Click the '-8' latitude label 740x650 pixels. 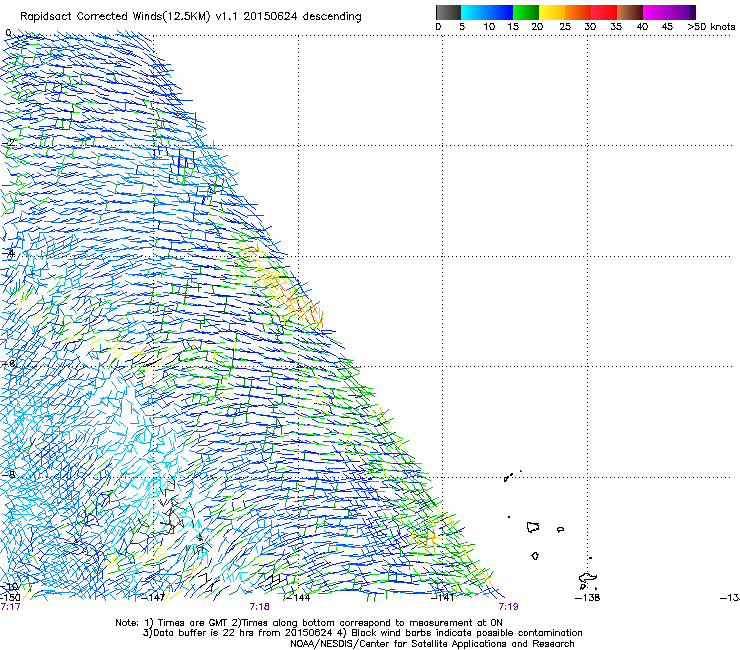coord(8,474)
